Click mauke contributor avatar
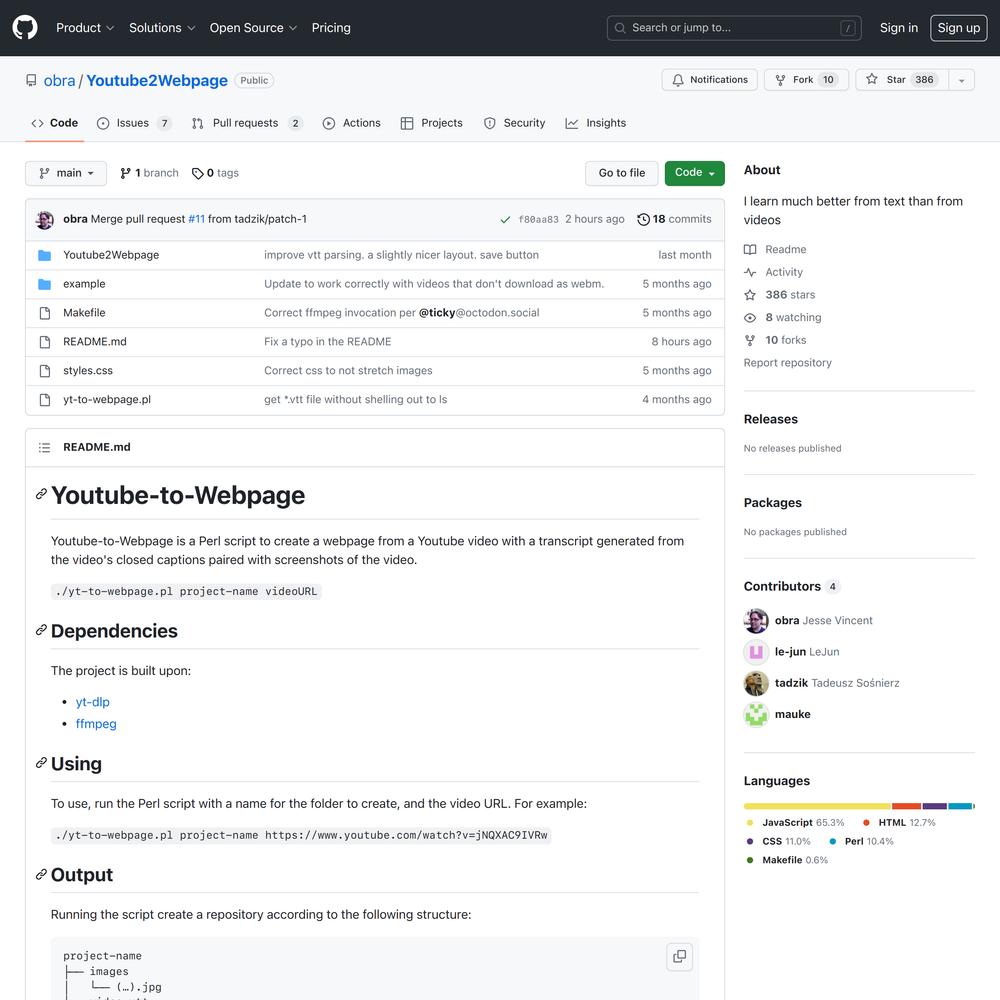The width and height of the screenshot is (1000, 1000). coord(756,714)
